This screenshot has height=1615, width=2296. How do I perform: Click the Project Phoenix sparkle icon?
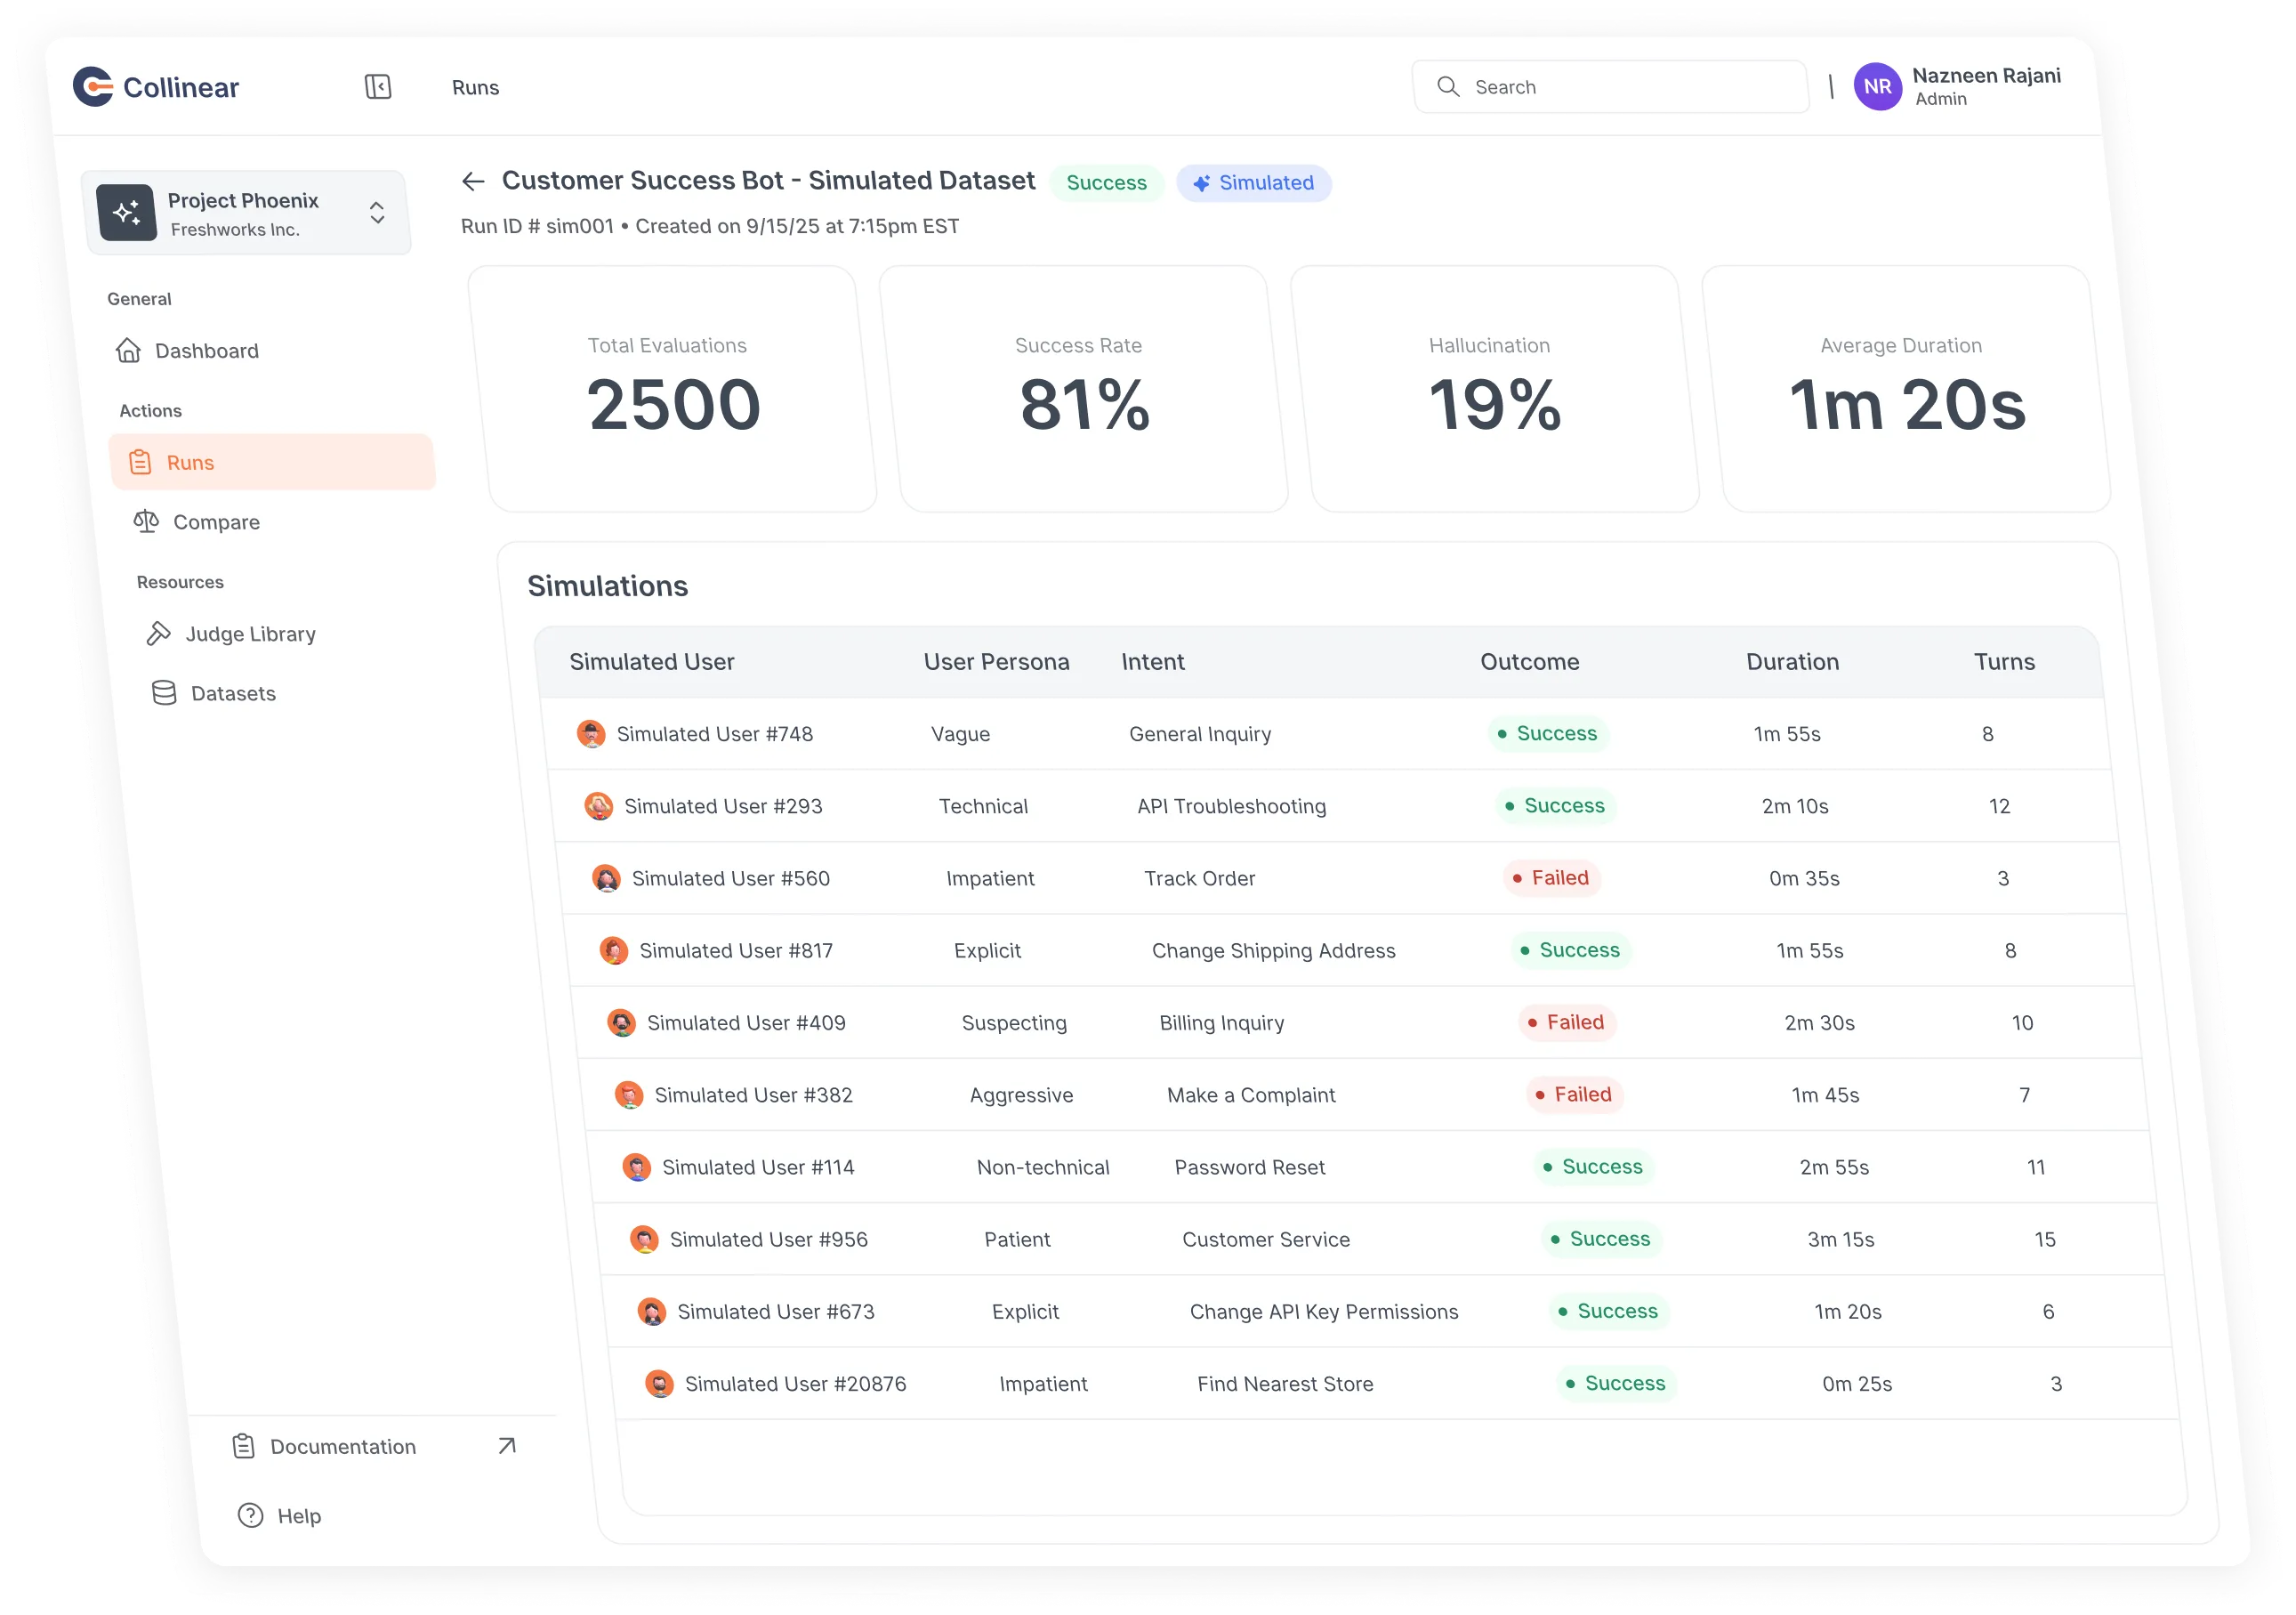pos(127,213)
